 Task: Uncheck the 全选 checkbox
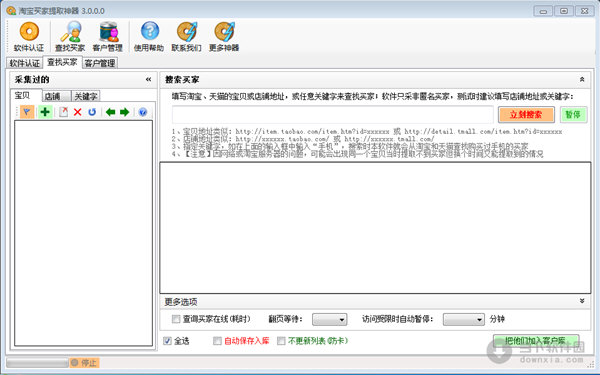[x=167, y=341]
